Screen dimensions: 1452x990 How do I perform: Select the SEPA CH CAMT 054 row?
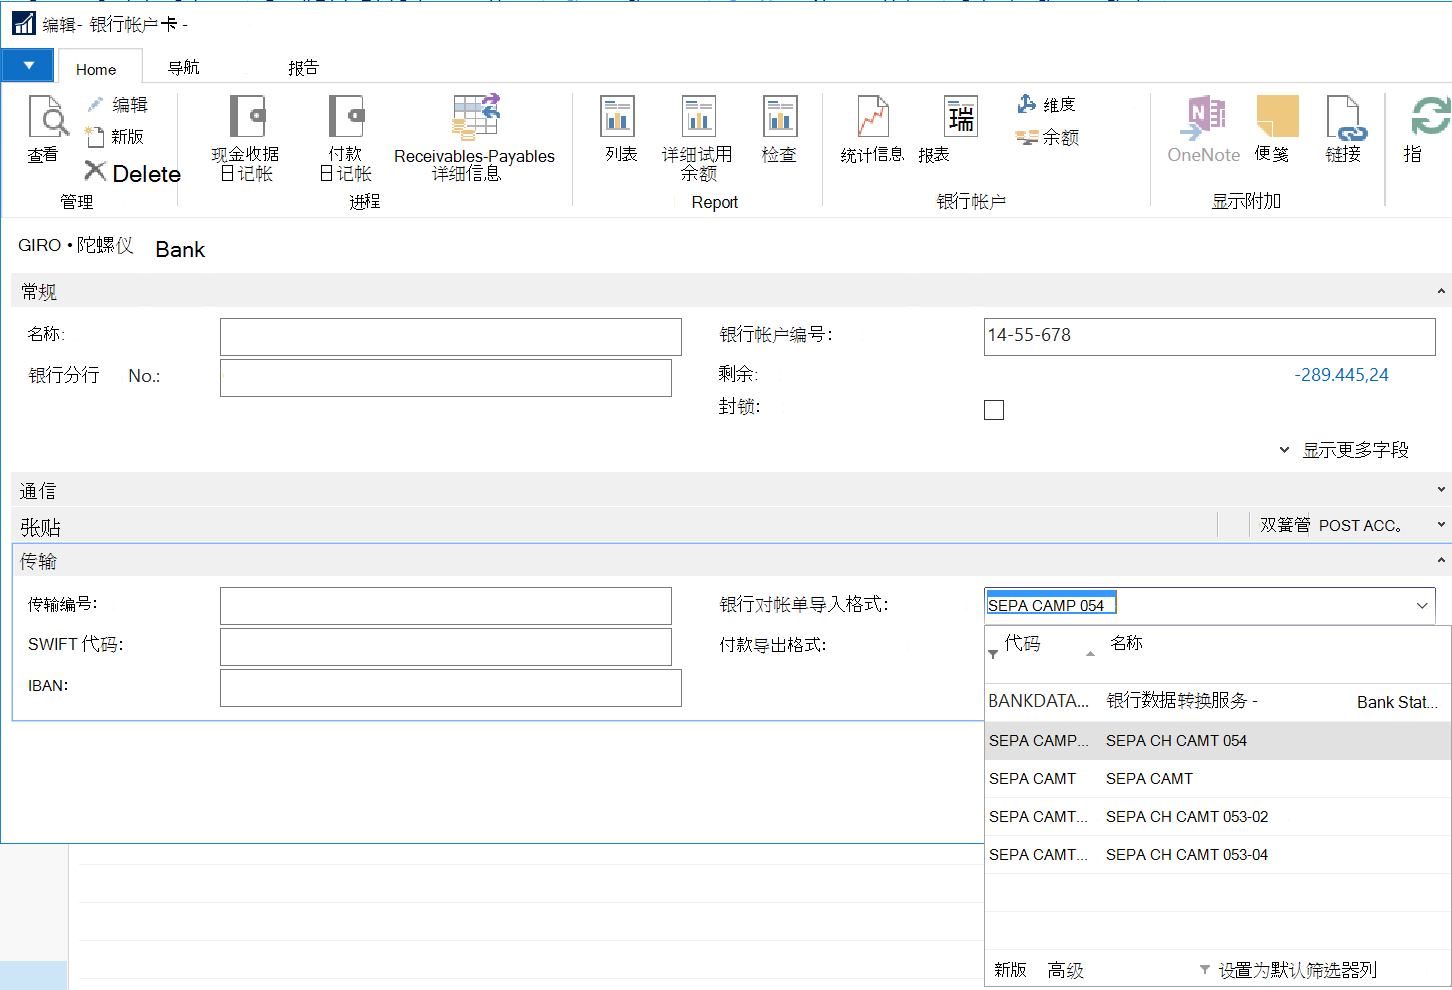tap(1218, 741)
